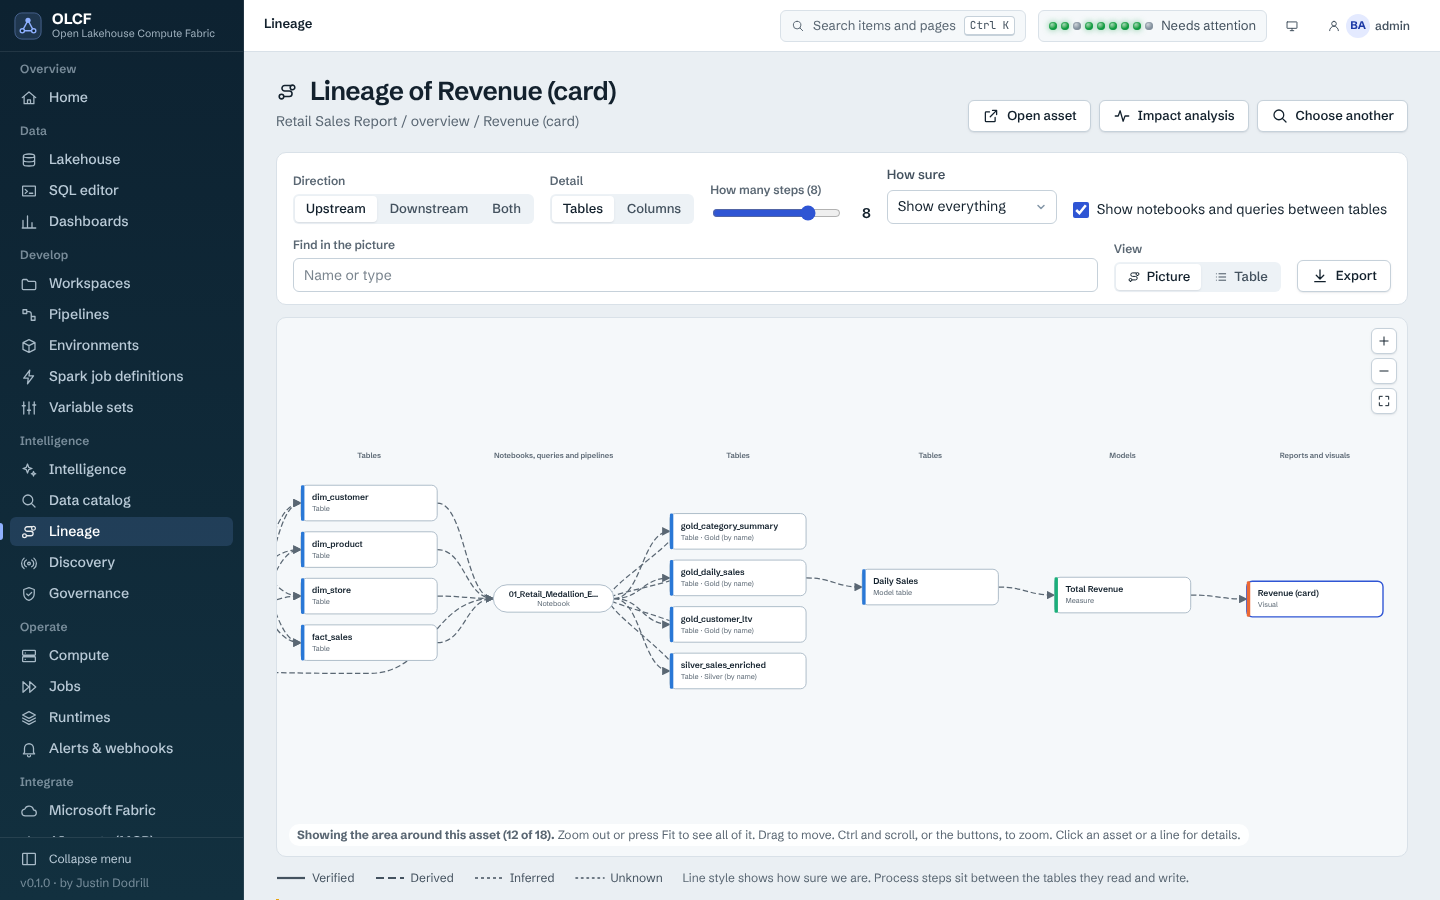Click the monitor display icon in header

(1292, 26)
